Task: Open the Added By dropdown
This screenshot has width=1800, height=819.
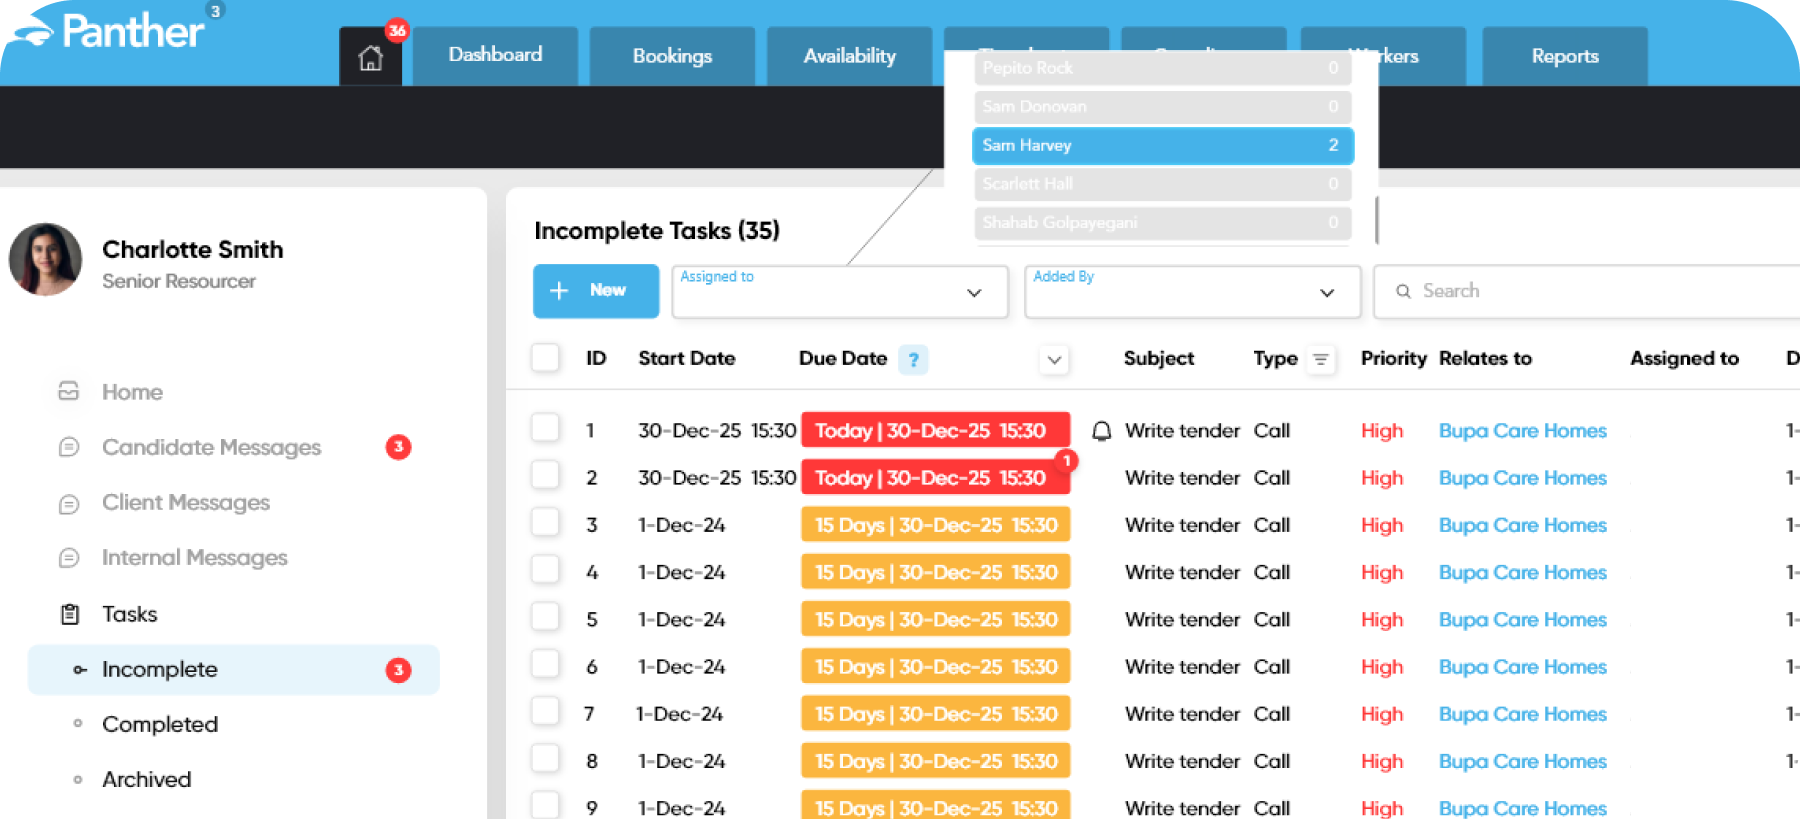Action: pos(1192,292)
